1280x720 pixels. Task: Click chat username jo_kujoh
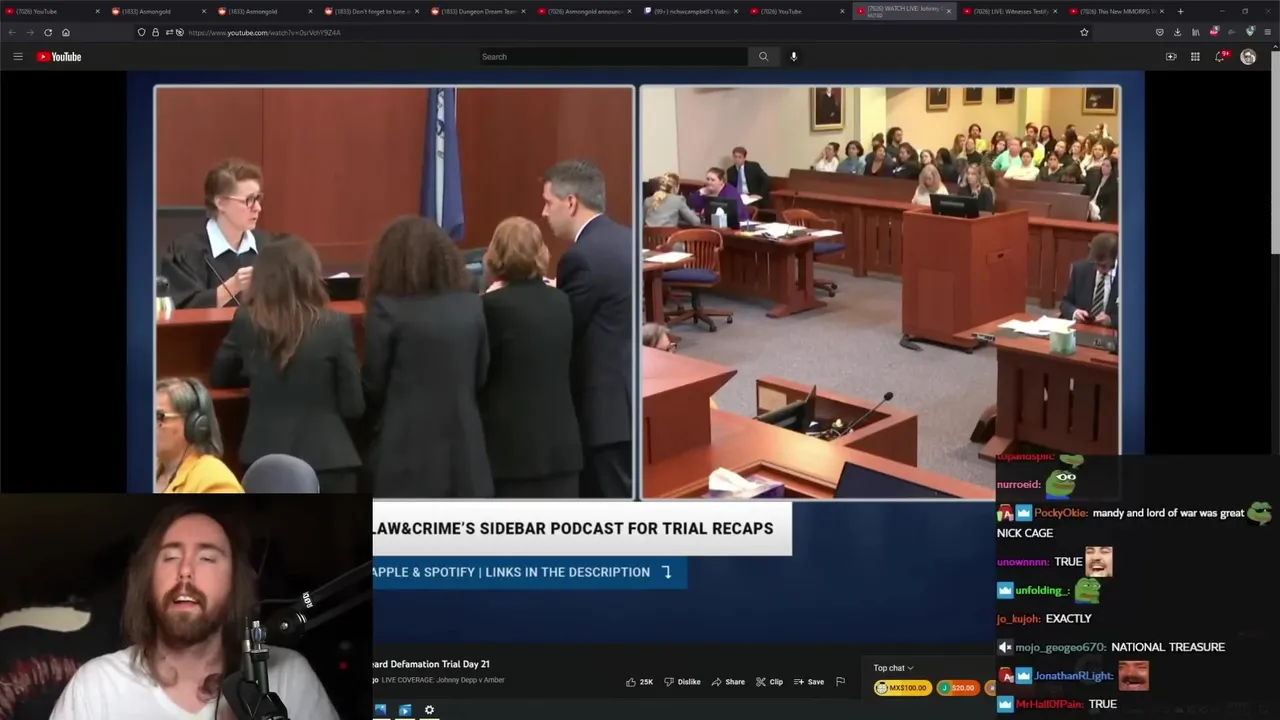(1019, 619)
